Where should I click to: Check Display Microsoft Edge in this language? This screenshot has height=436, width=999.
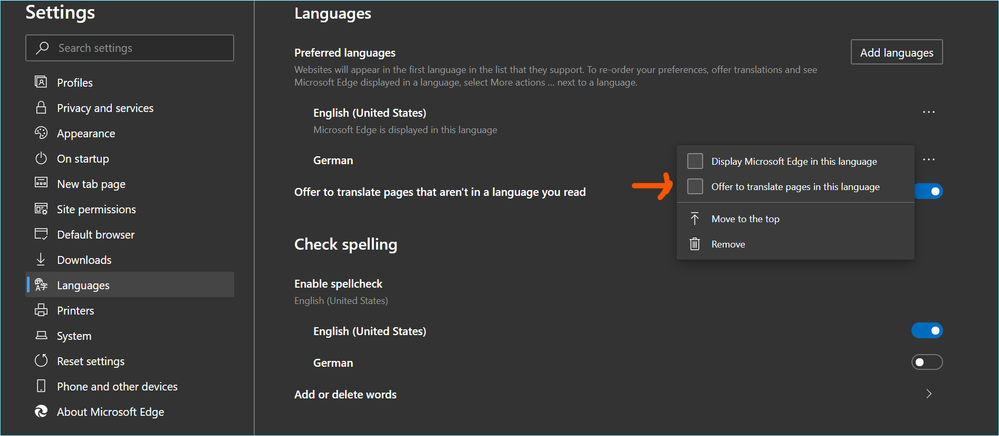695,161
